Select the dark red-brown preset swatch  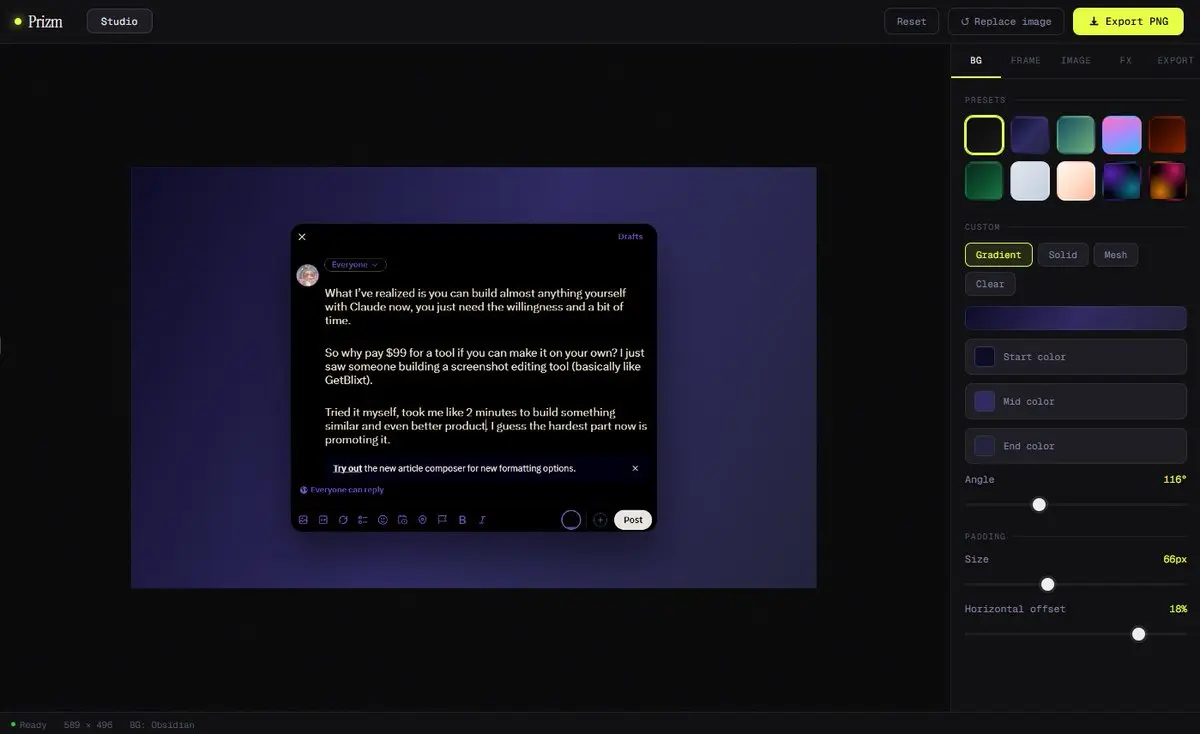(x=1167, y=135)
